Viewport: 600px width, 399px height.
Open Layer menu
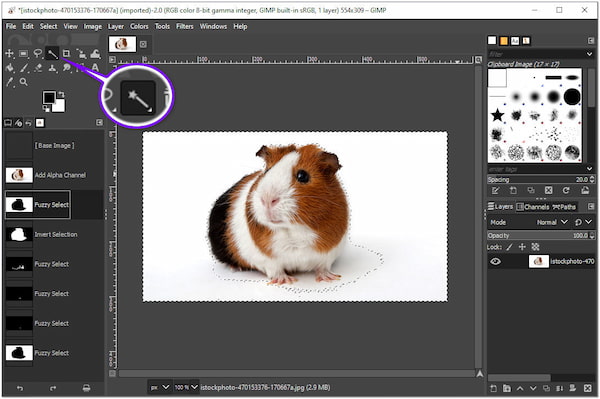[x=116, y=26]
